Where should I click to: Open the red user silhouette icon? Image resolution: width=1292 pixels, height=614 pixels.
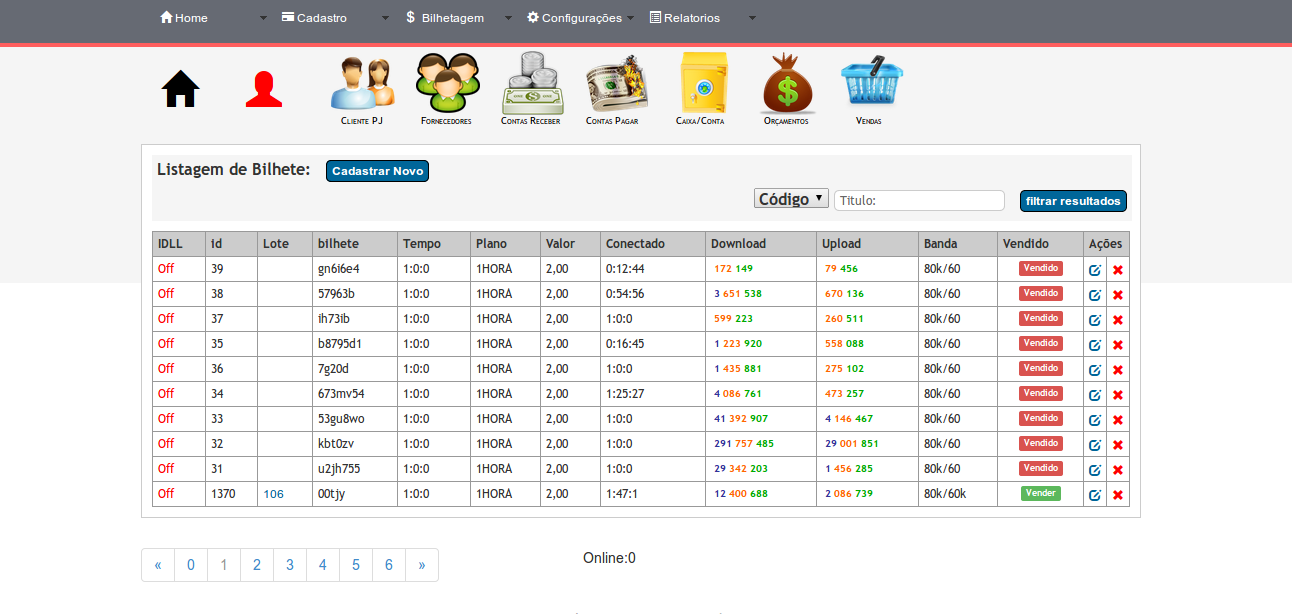pyautogui.click(x=264, y=89)
